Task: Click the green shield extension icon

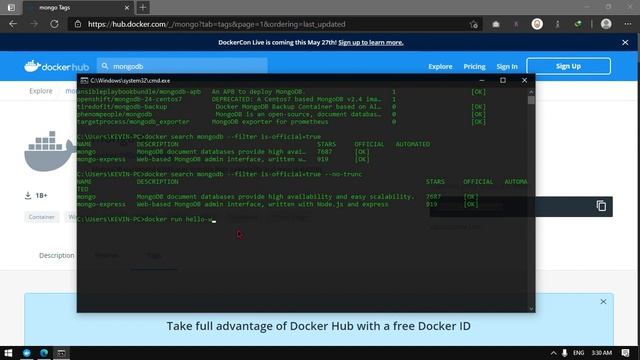Action: pyautogui.click(x=578, y=24)
